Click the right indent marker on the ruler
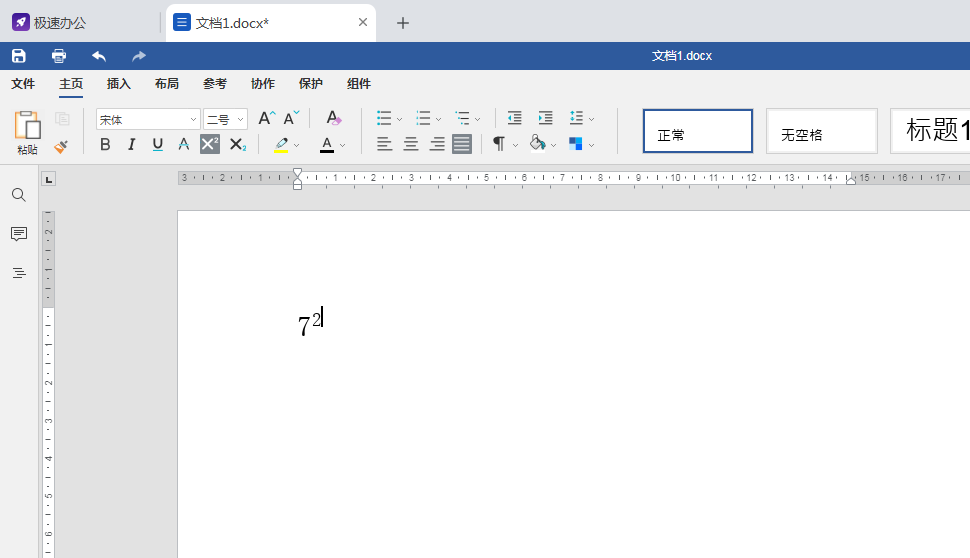Screen dimensions: 970x558 (851, 180)
